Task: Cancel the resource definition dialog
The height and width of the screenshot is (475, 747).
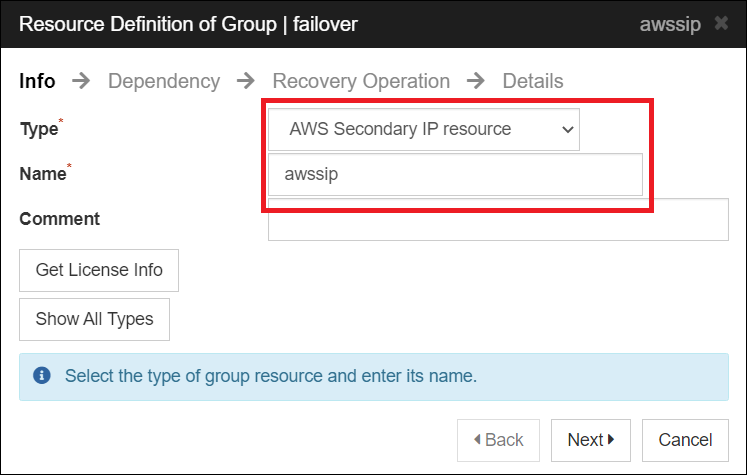Action: point(685,440)
